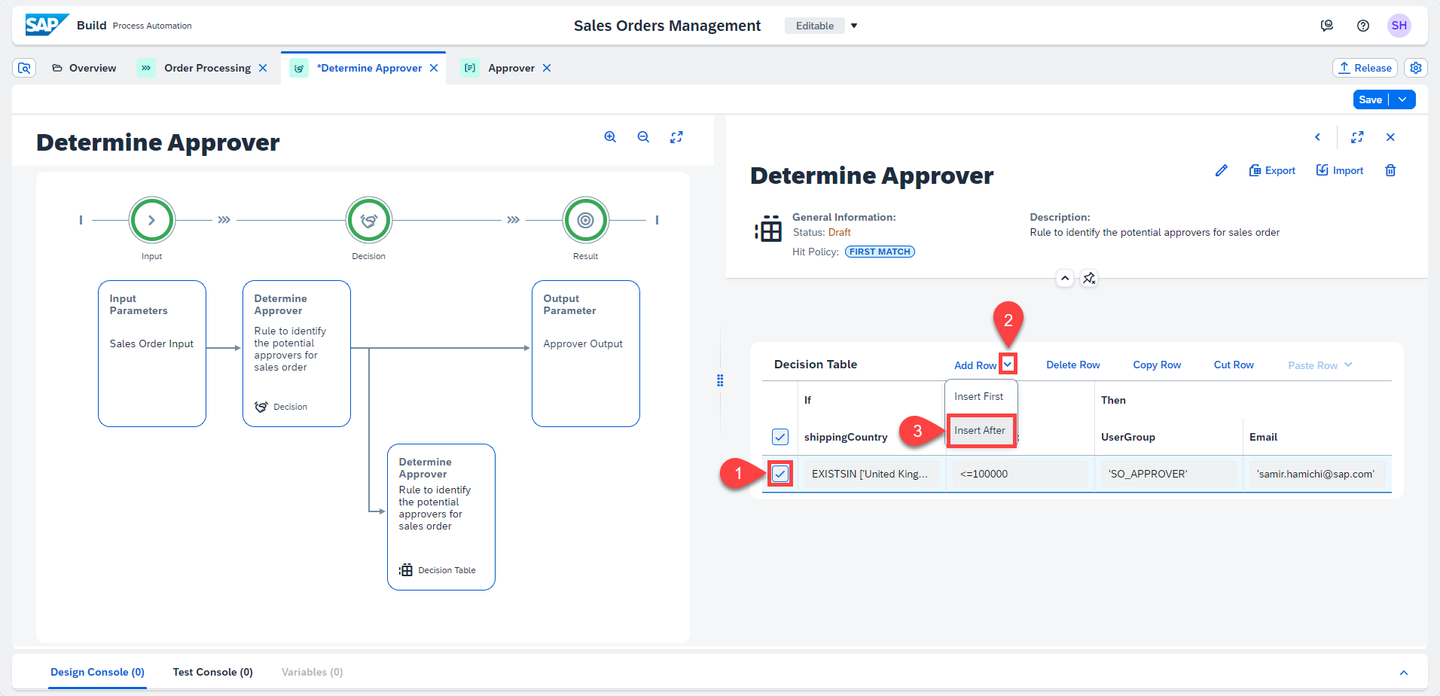Open the Save button dropdown arrow

pyautogui.click(x=1403, y=99)
